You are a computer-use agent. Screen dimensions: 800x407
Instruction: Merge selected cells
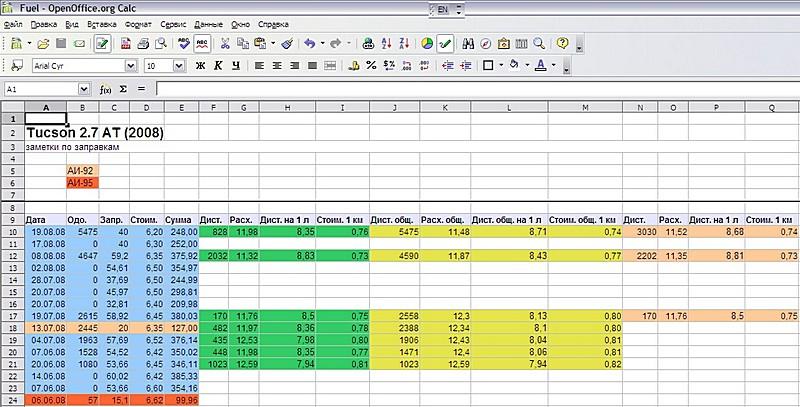pyautogui.click(x=330, y=66)
